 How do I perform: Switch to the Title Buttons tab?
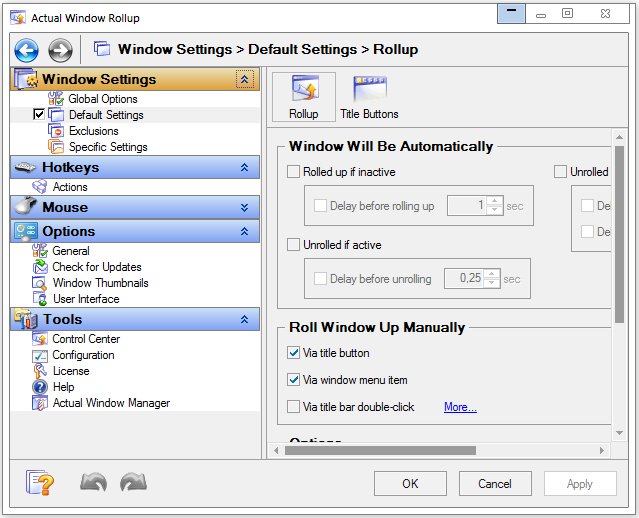click(370, 97)
